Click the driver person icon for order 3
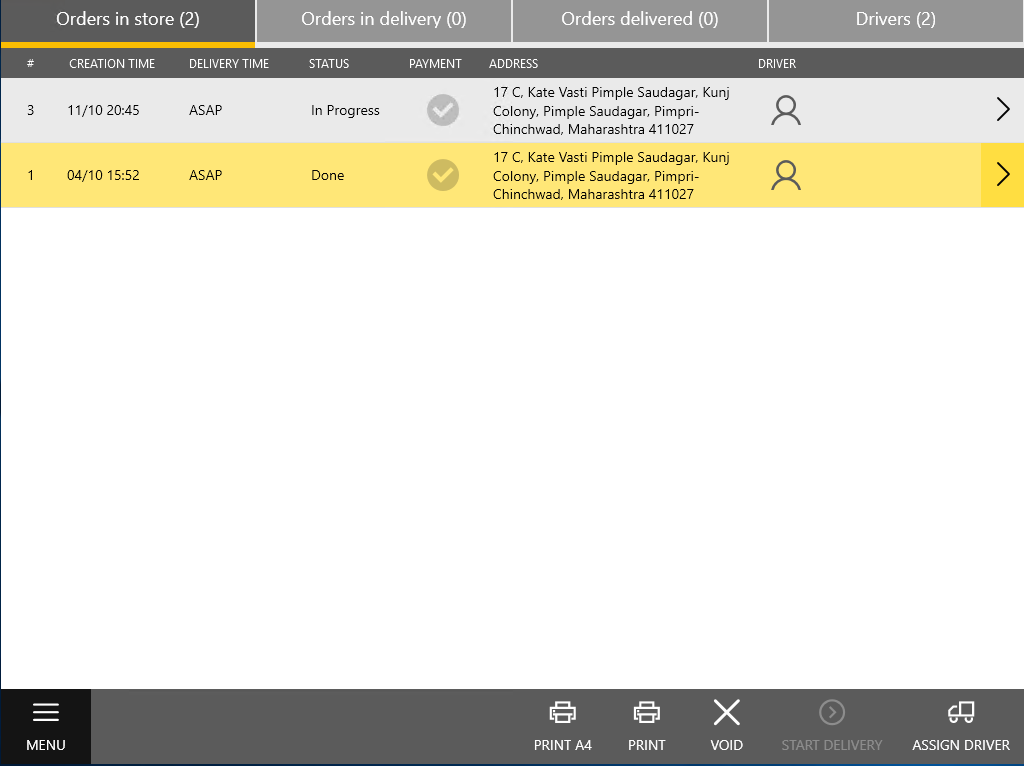 (x=786, y=110)
